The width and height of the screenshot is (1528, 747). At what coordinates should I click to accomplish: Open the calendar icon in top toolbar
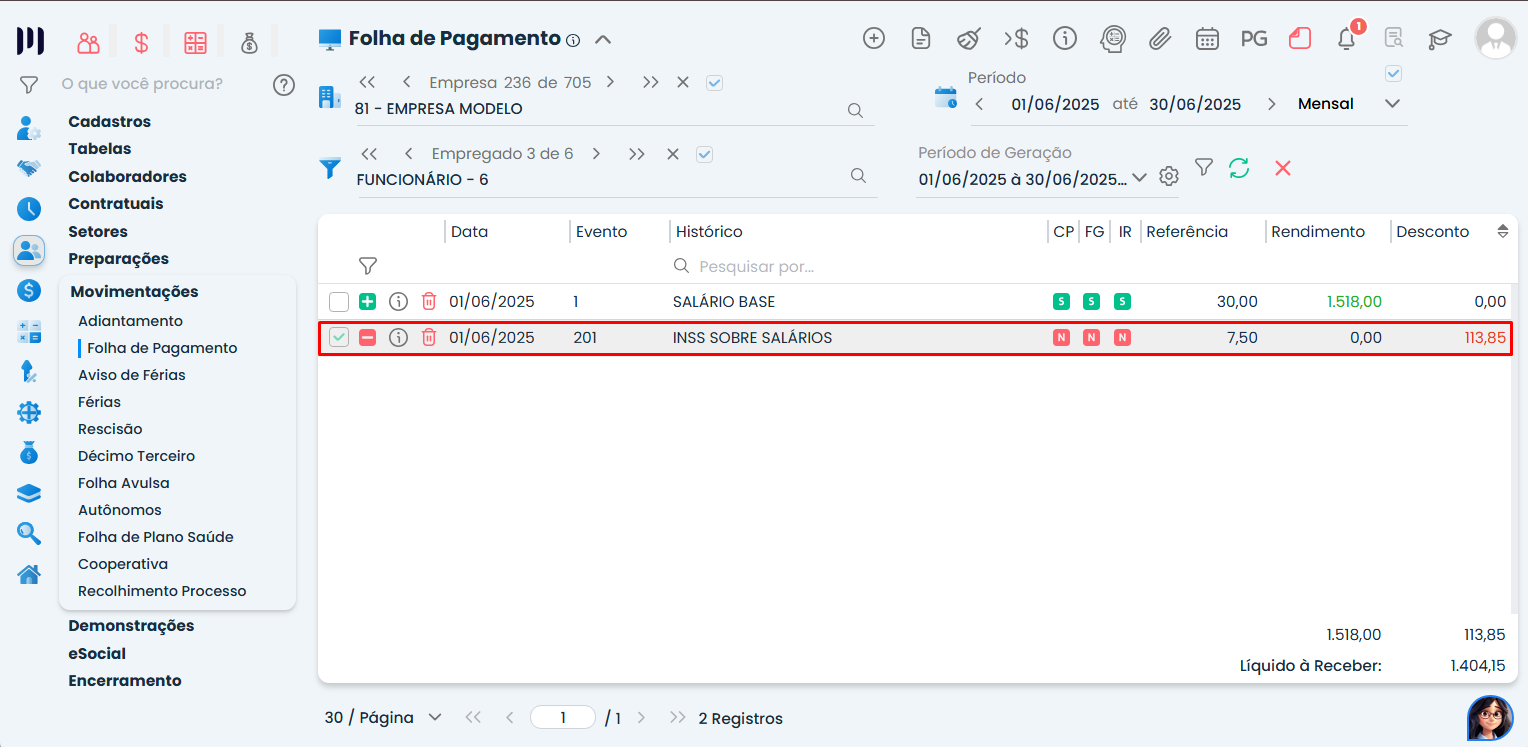(x=1207, y=39)
